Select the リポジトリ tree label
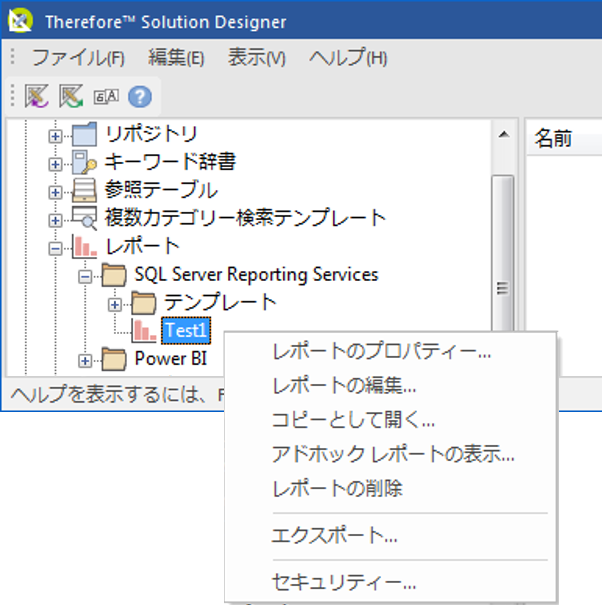 [x=151, y=134]
